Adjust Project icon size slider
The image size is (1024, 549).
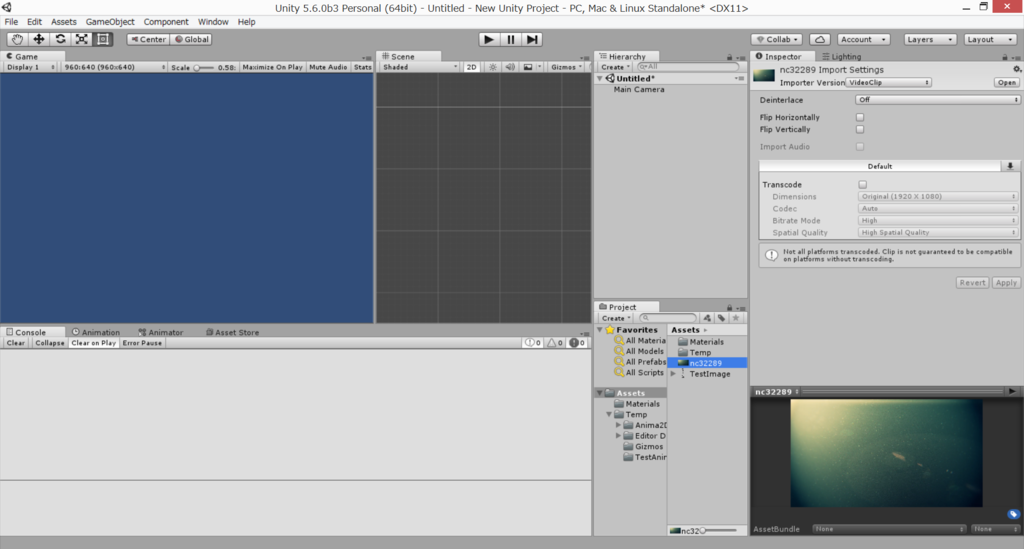(719, 531)
